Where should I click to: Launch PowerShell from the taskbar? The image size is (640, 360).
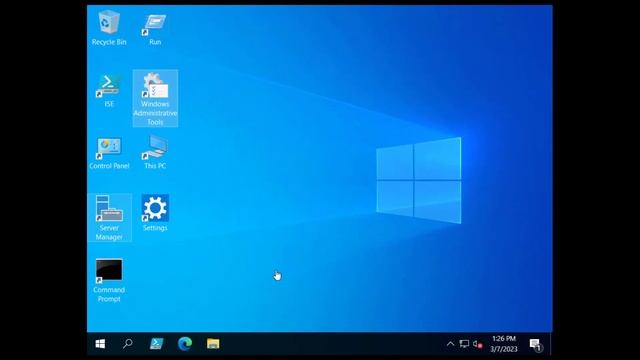pos(156,344)
